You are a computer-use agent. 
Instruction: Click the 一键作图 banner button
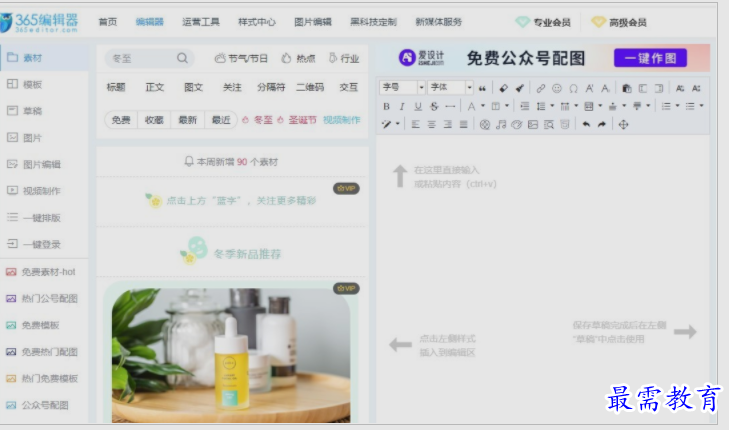(650, 58)
